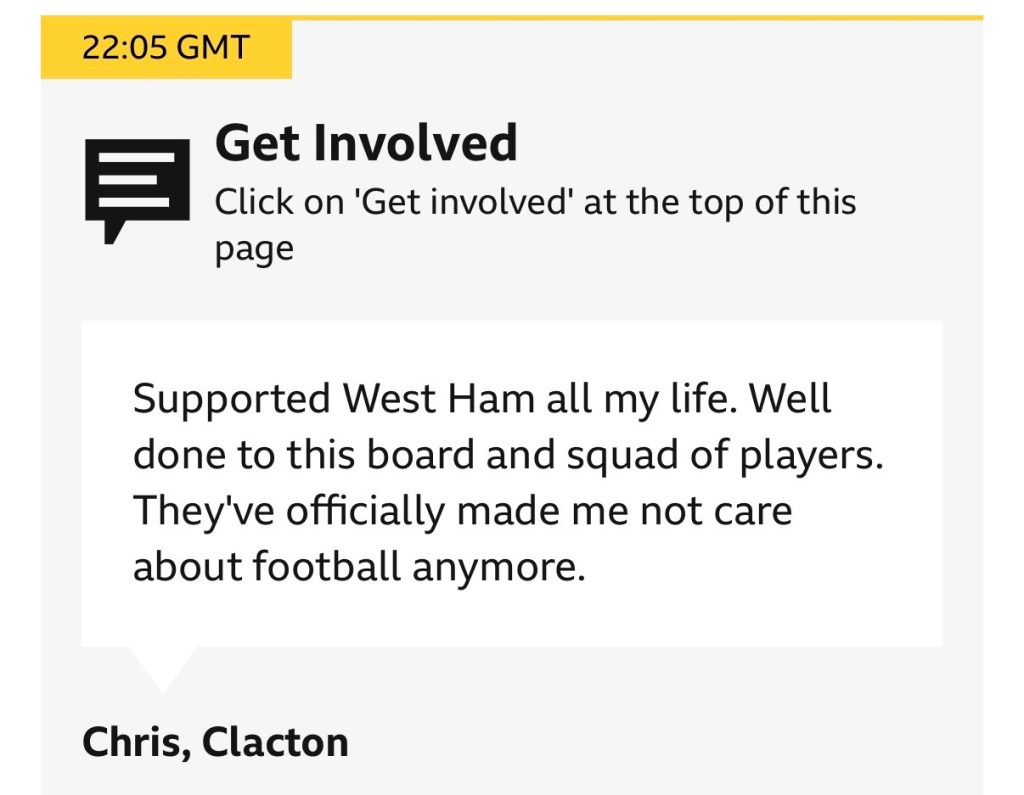
Task: Select the 22:05 GMT timestamp badge
Action: click(x=166, y=49)
